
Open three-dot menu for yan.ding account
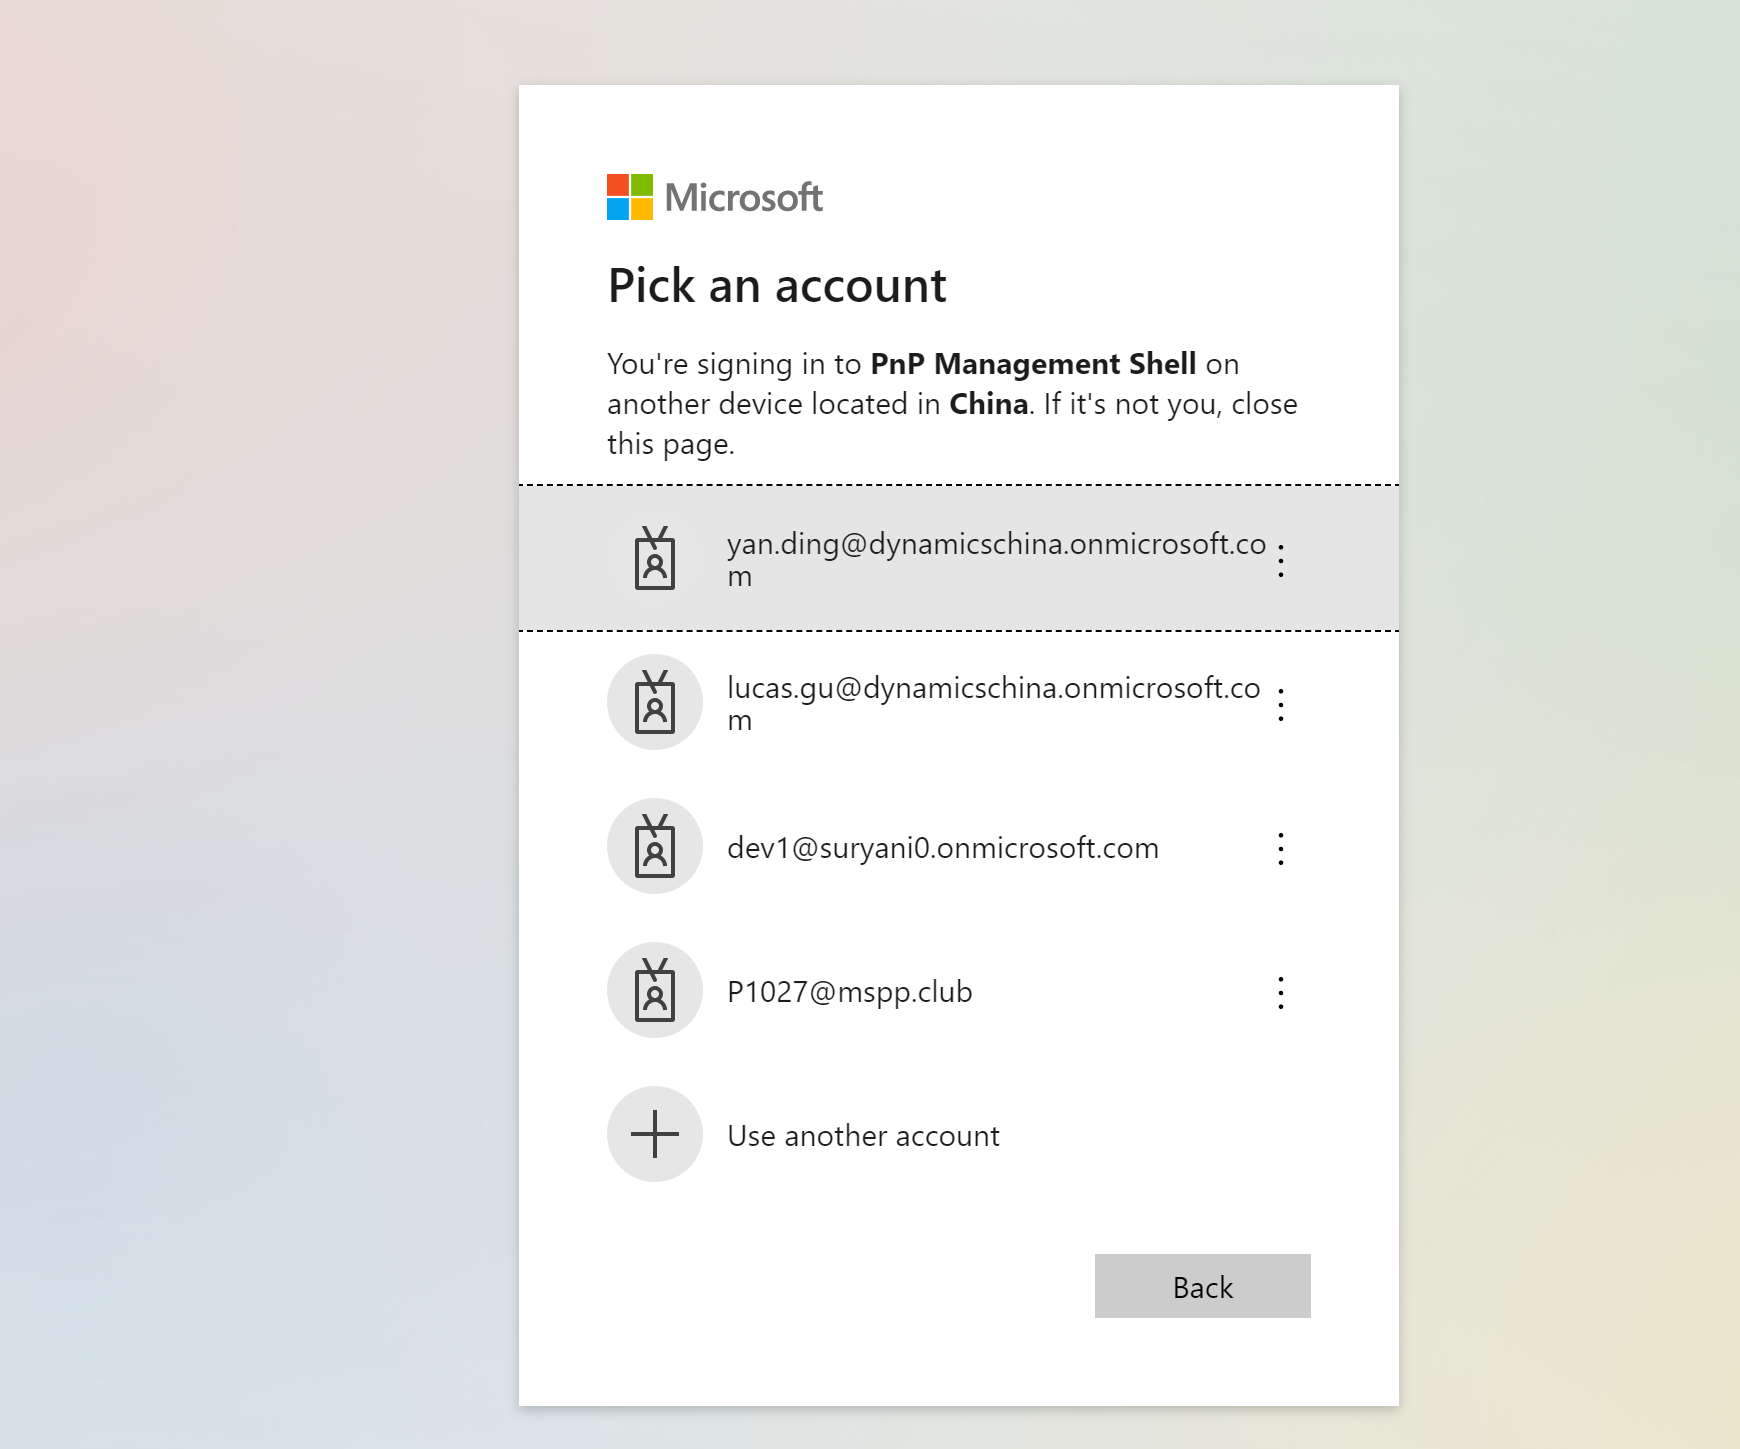pyautogui.click(x=1281, y=560)
